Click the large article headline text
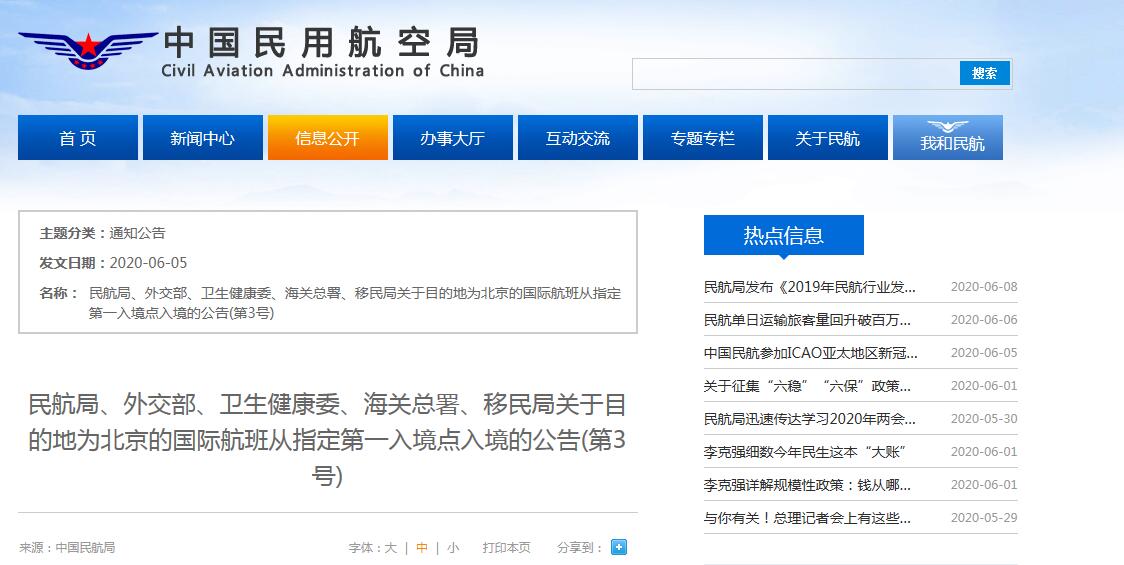 327,440
